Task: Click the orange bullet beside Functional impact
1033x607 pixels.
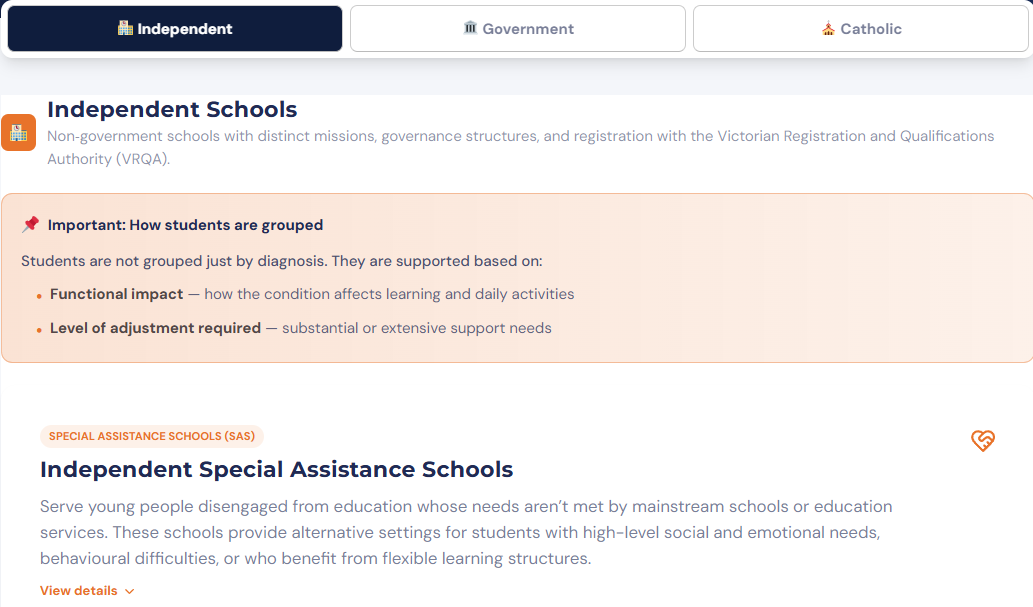Action: click(x=41, y=295)
